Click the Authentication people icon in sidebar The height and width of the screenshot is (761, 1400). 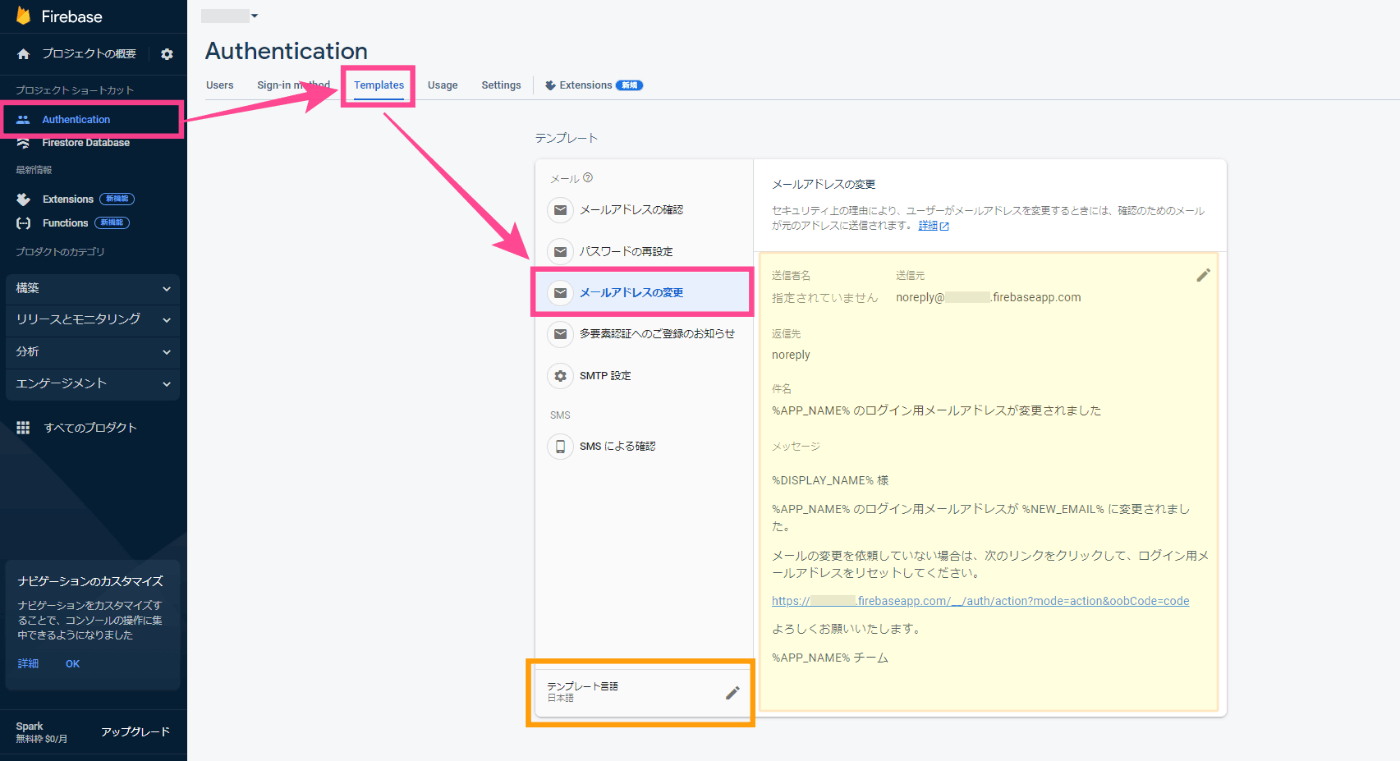click(24, 120)
